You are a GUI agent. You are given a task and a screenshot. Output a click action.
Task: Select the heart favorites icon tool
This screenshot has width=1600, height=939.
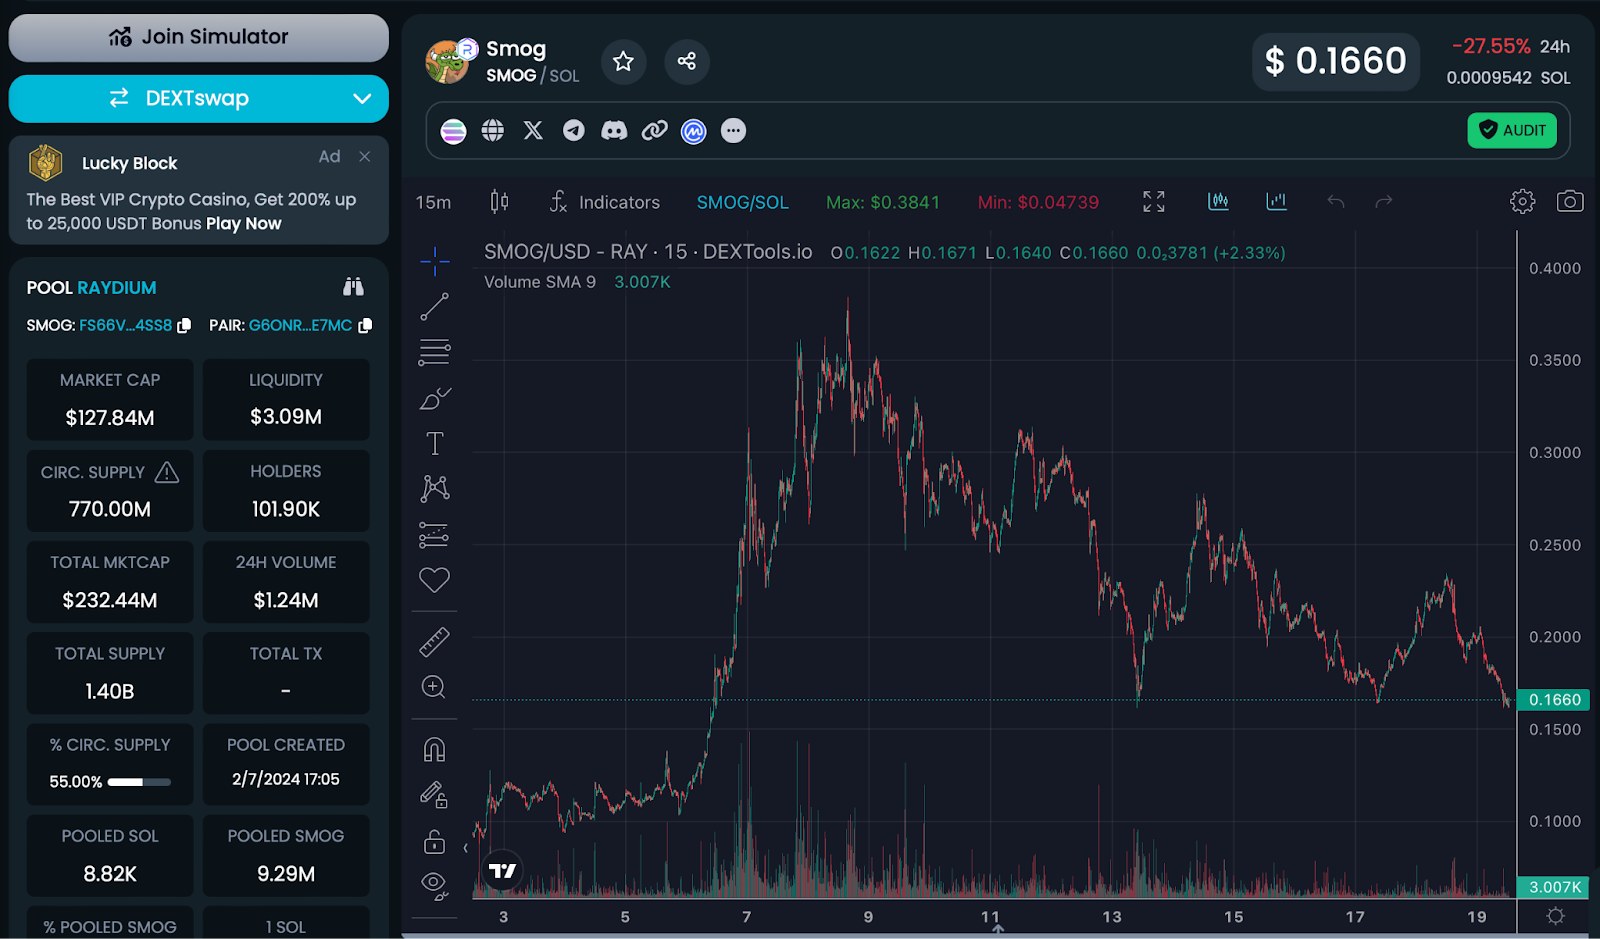(x=434, y=580)
